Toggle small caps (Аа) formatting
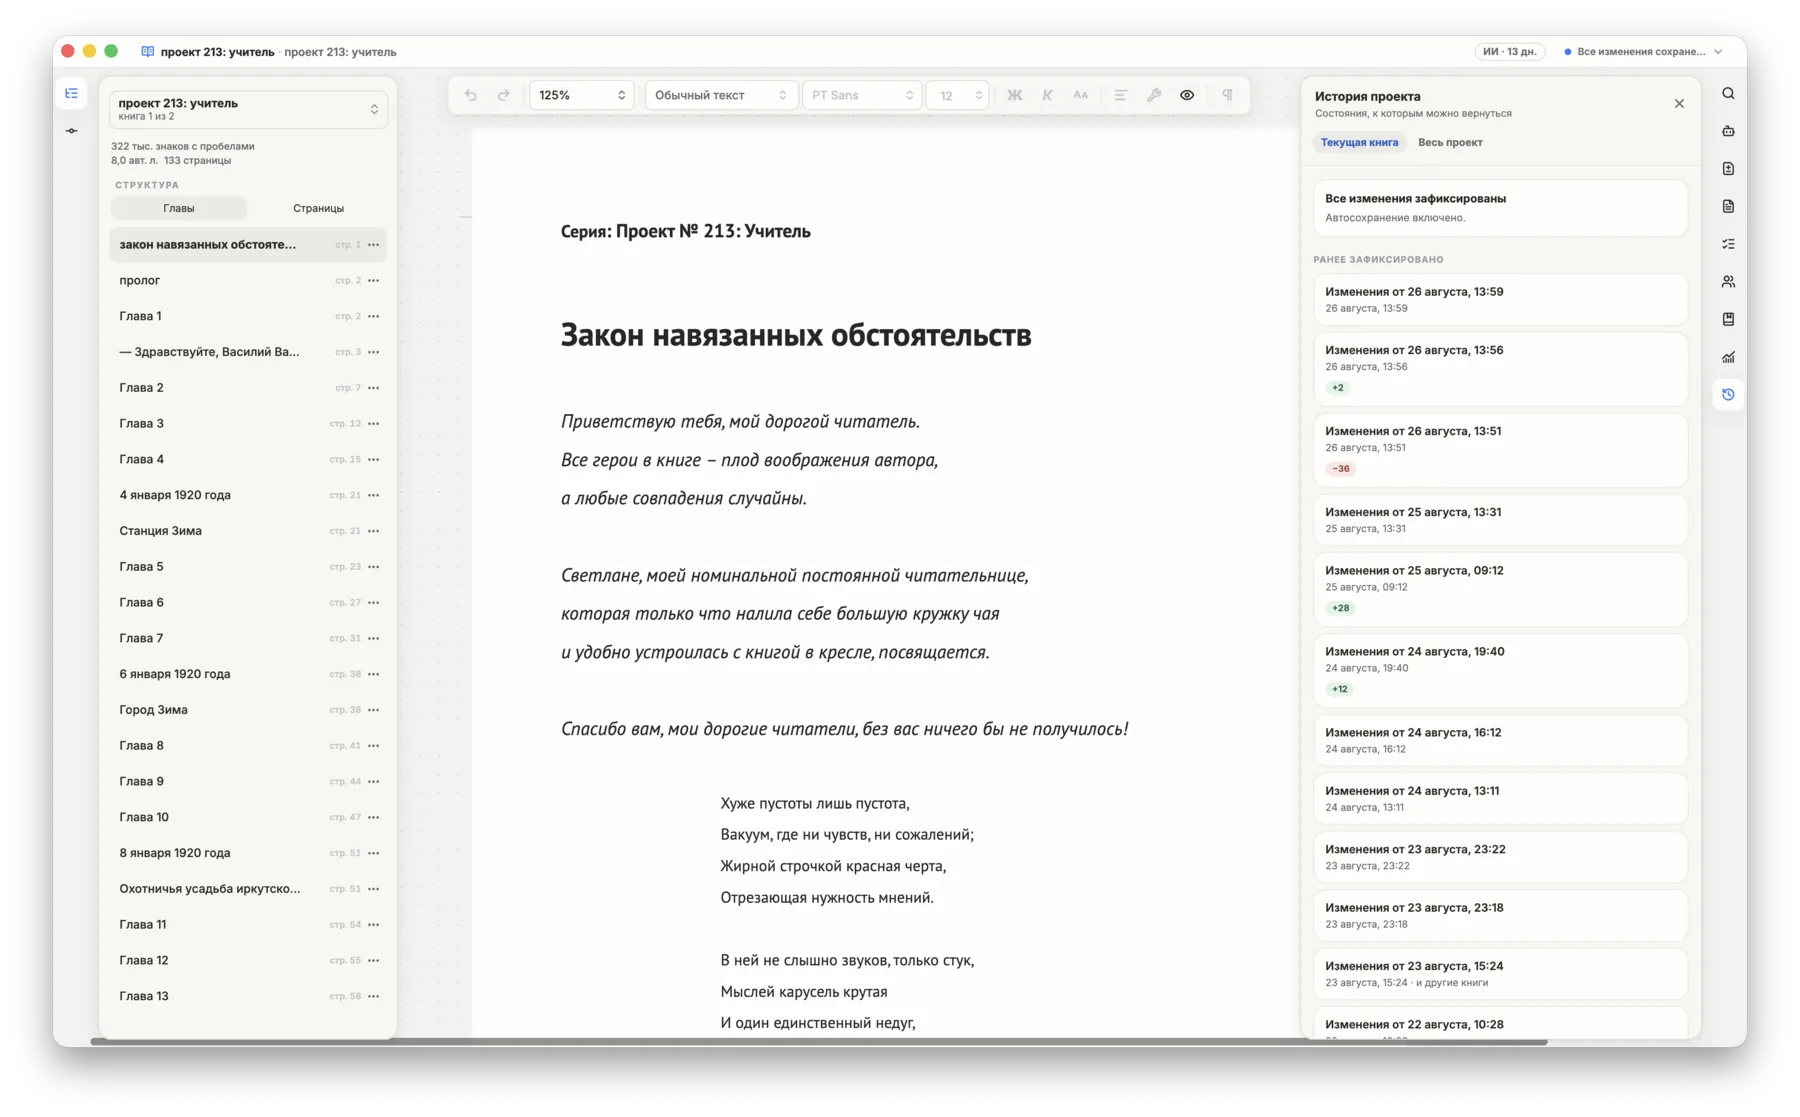Screen dimensions: 1800x1117 (x=1080, y=95)
